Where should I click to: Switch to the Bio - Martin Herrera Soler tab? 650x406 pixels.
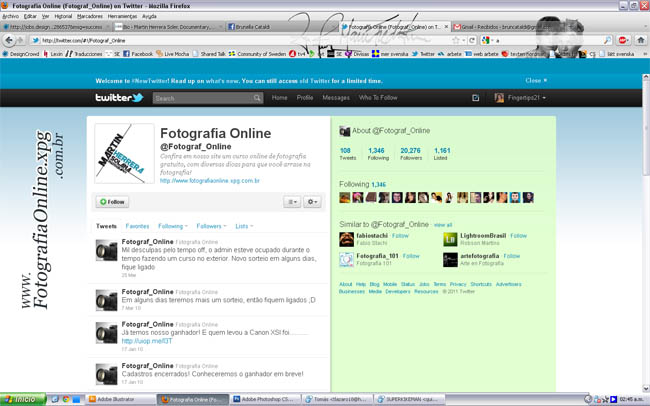[168, 27]
